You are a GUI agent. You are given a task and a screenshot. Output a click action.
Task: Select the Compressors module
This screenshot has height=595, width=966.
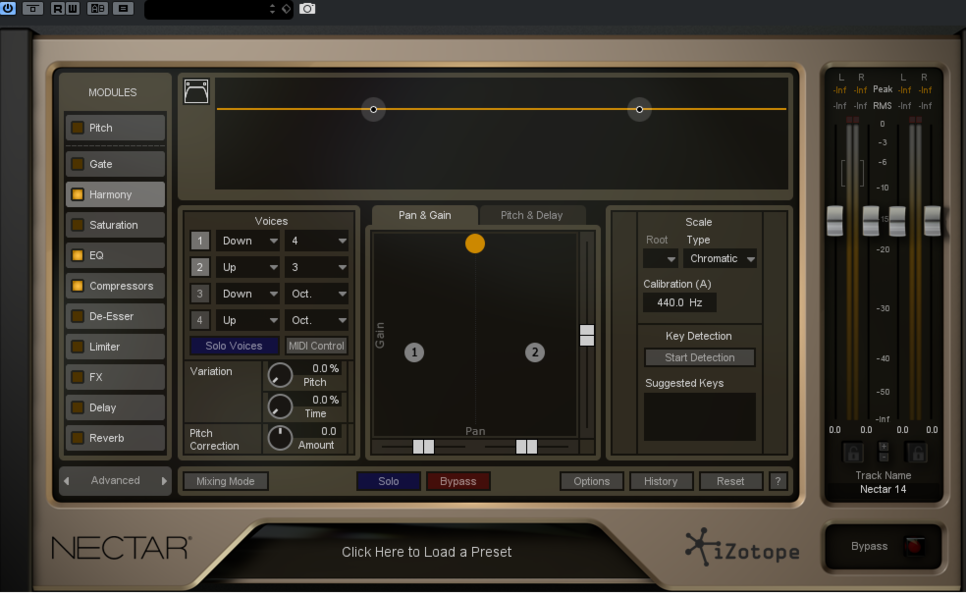115,286
